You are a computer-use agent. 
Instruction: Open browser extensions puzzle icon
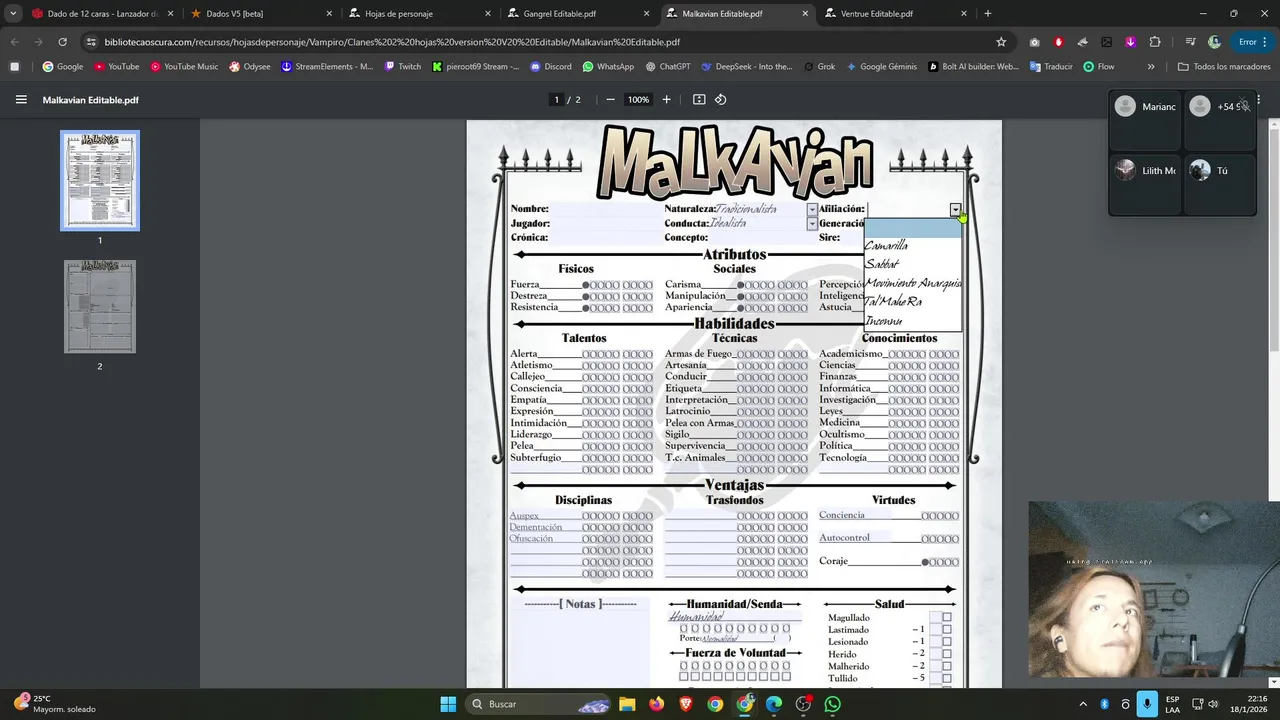click(x=1155, y=42)
